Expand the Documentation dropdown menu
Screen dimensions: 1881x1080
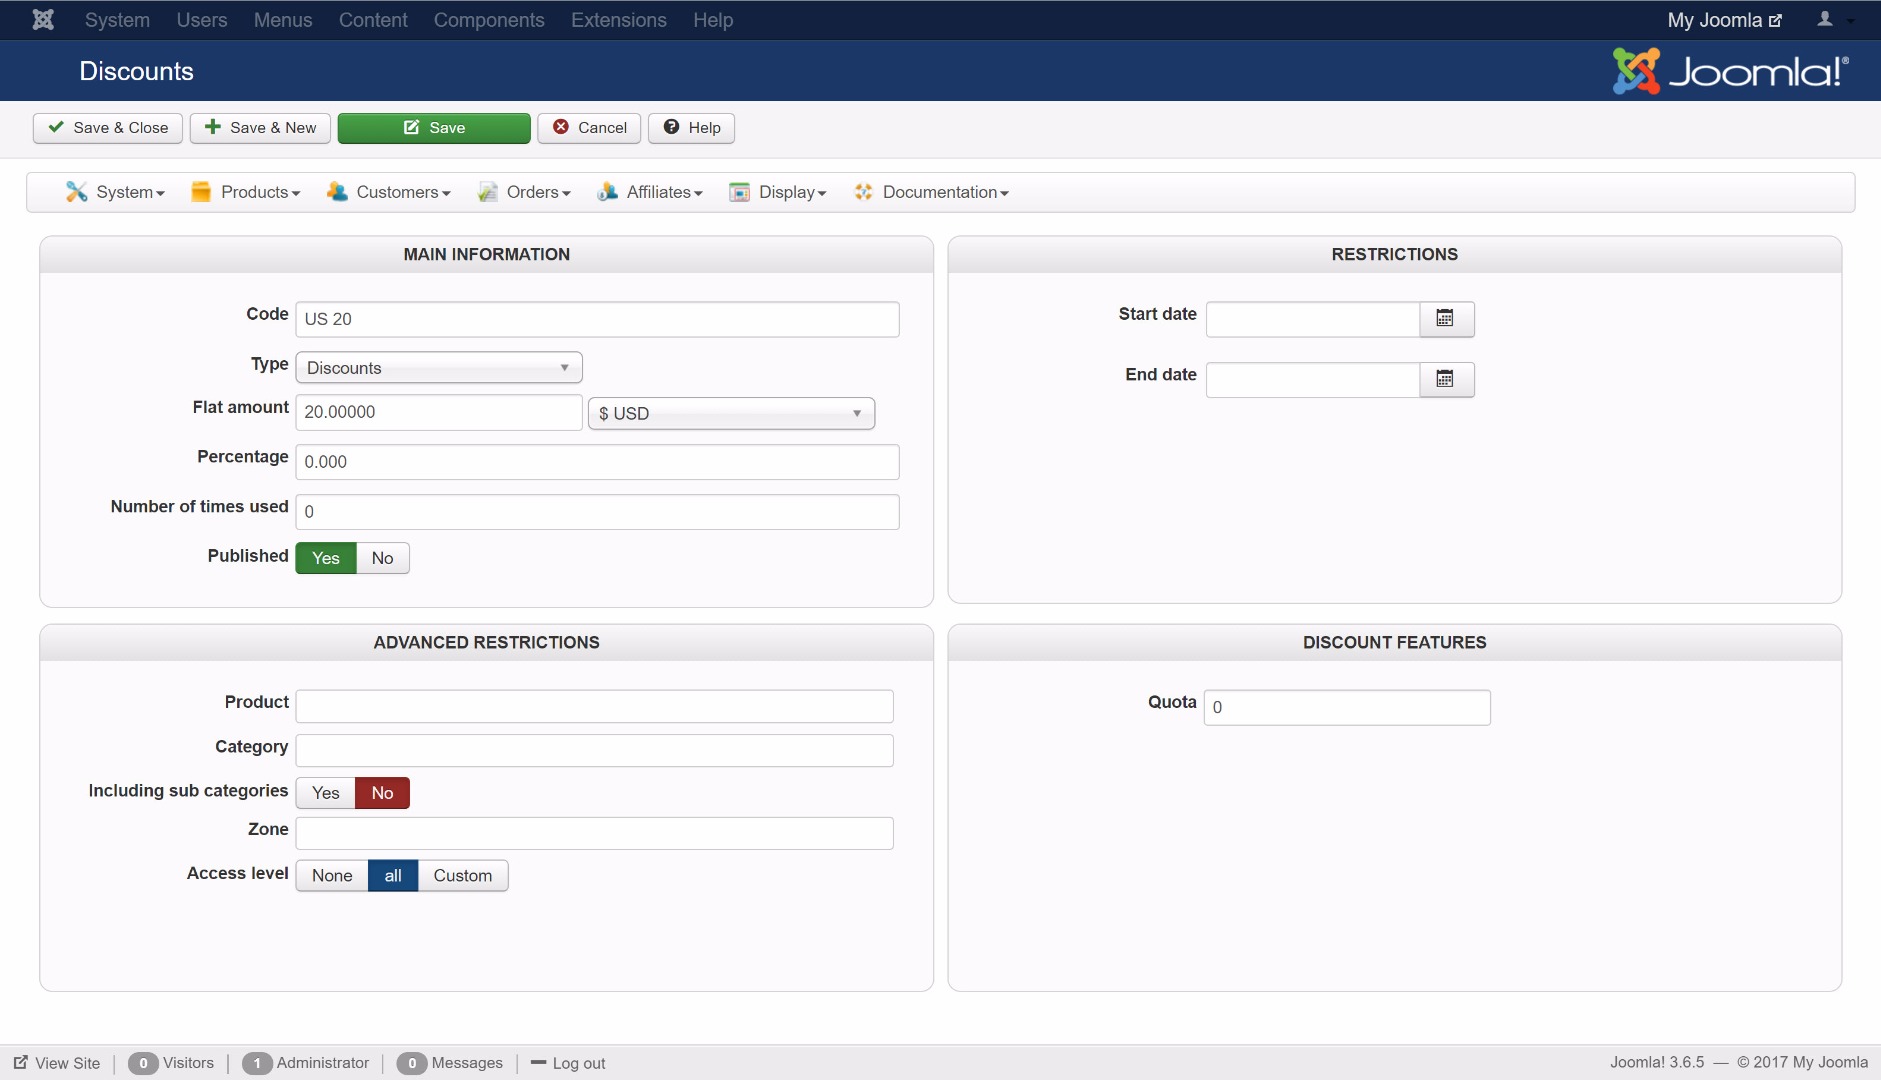(x=932, y=192)
